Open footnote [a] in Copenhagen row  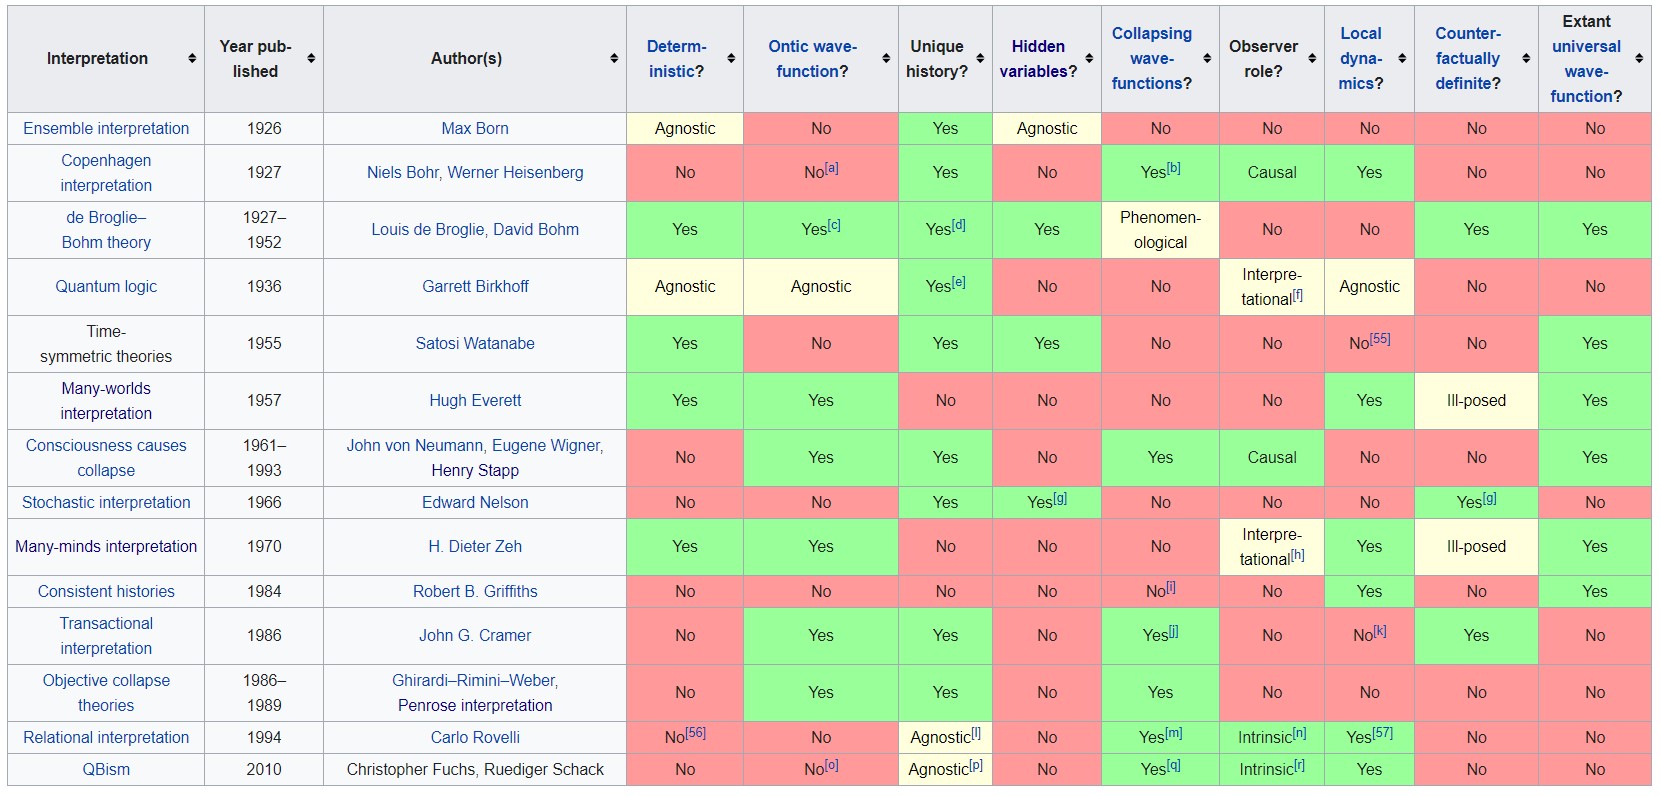(x=832, y=168)
